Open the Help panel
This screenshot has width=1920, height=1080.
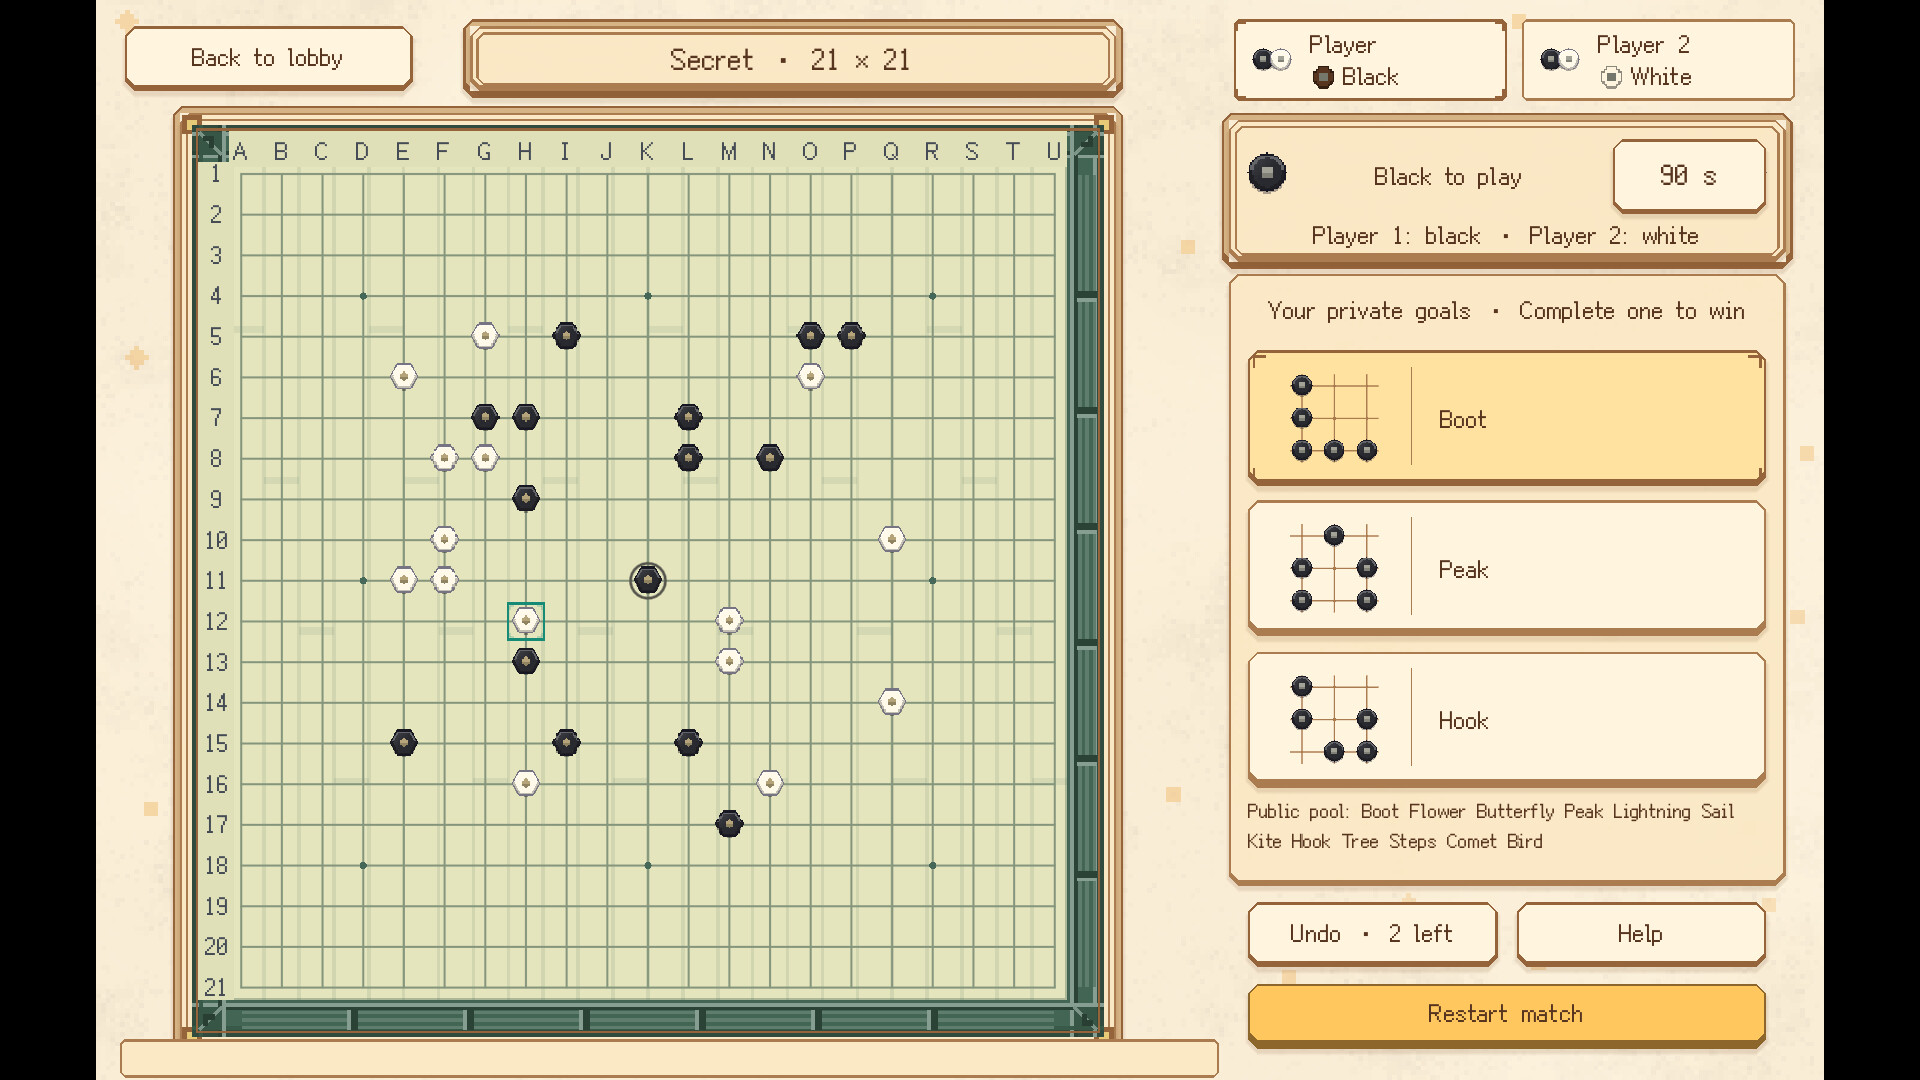click(1640, 934)
